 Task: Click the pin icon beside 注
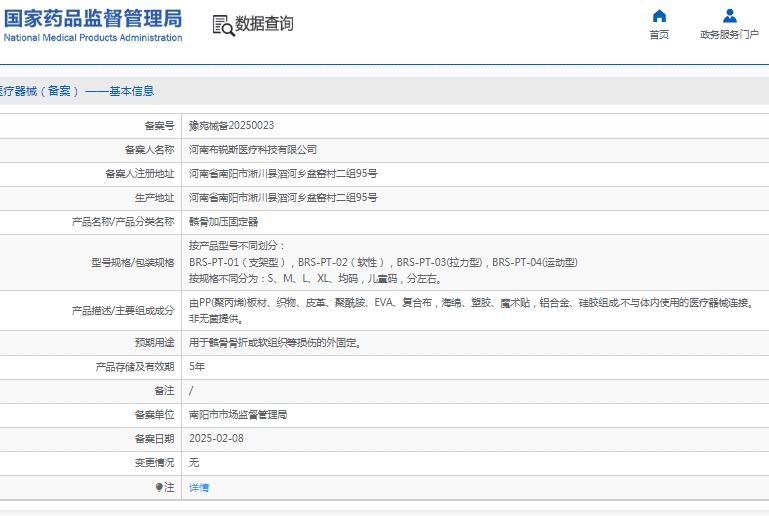click(159, 487)
